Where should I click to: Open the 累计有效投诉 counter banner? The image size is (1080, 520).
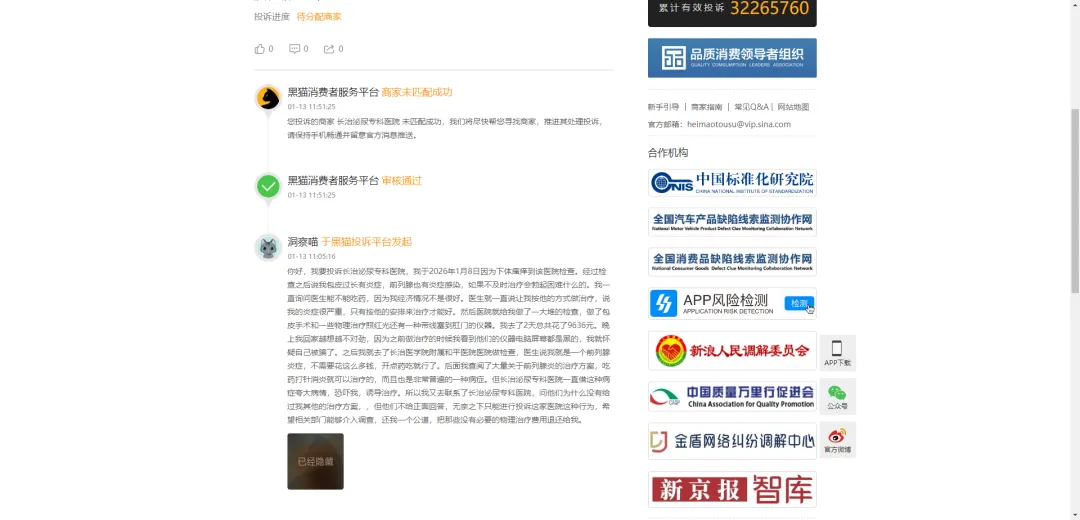[x=732, y=11]
